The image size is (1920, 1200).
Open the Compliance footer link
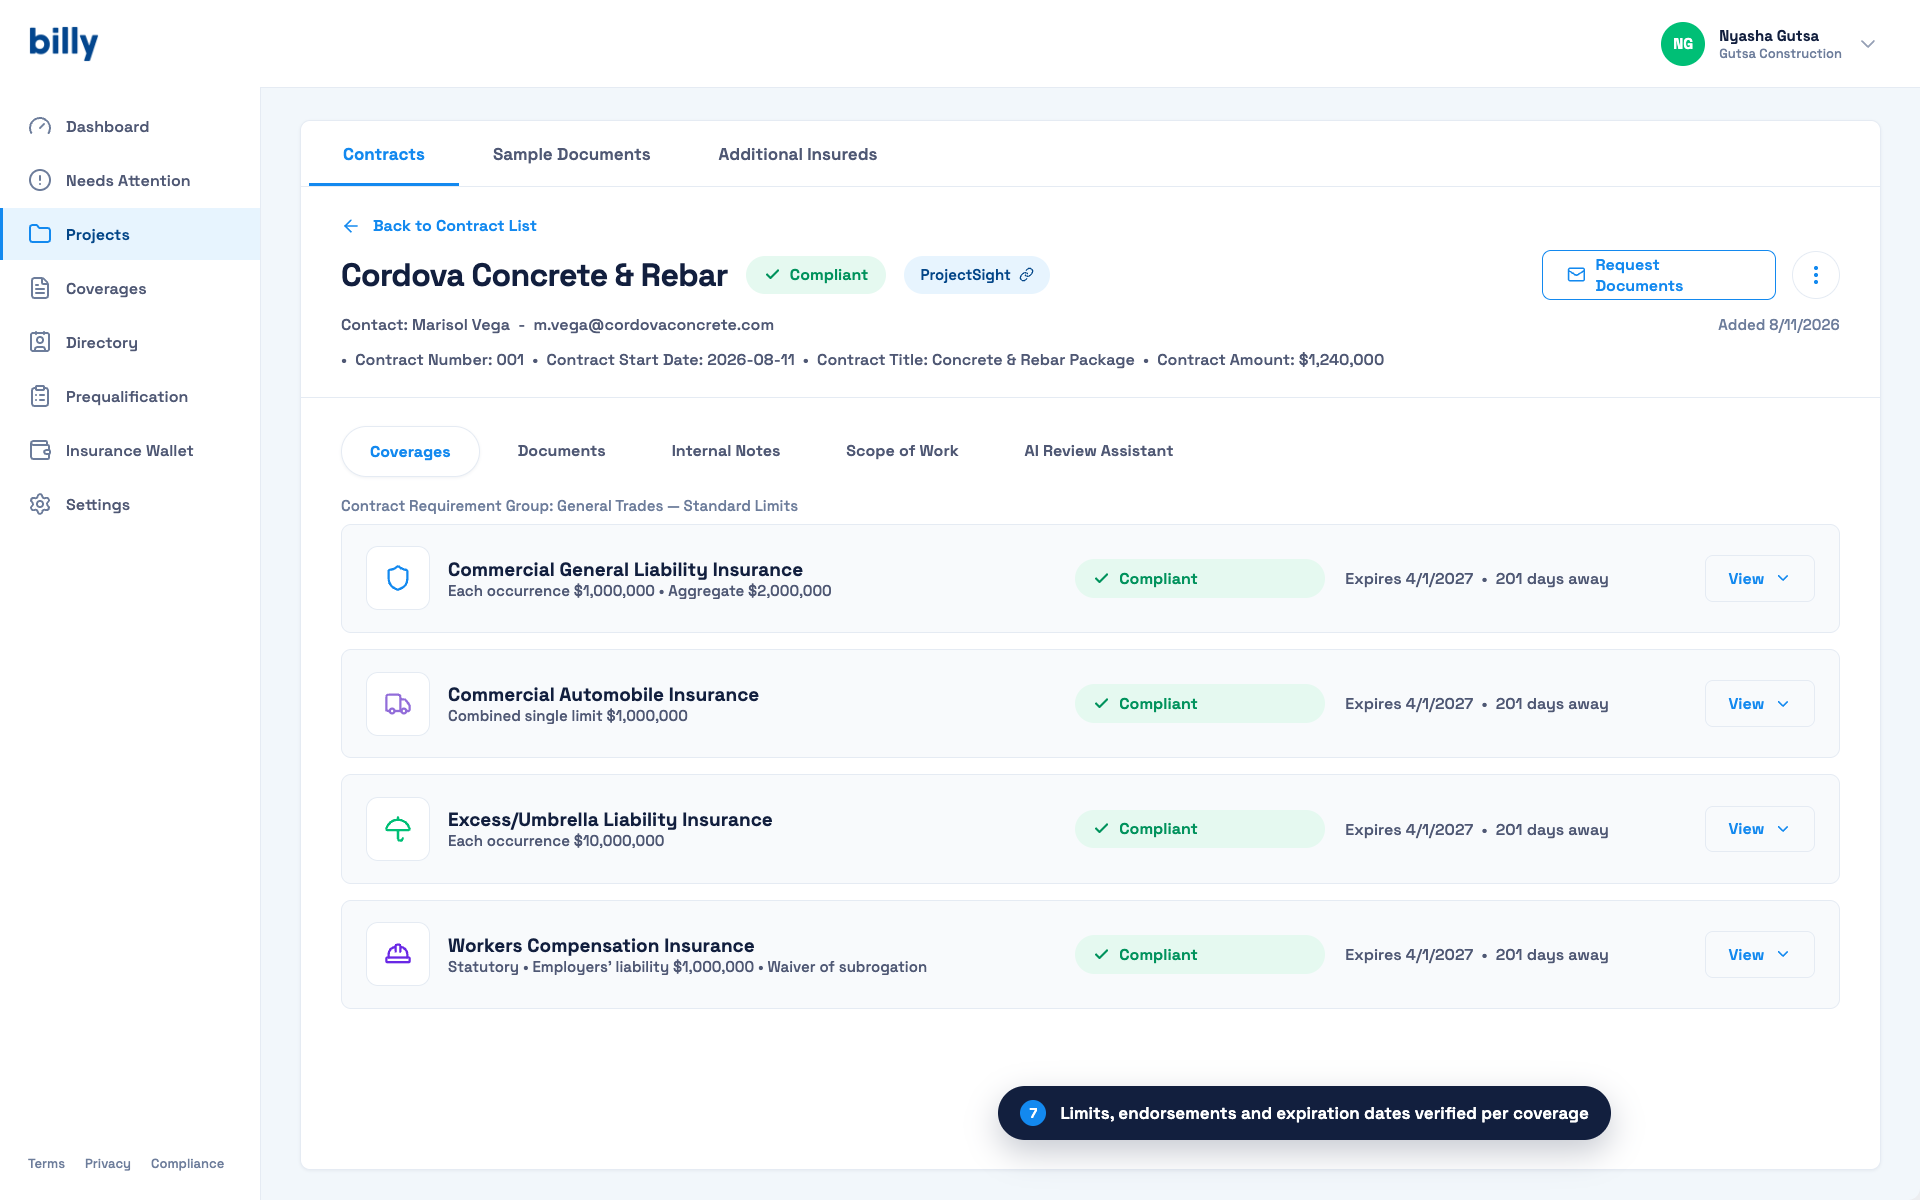pyautogui.click(x=187, y=1163)
